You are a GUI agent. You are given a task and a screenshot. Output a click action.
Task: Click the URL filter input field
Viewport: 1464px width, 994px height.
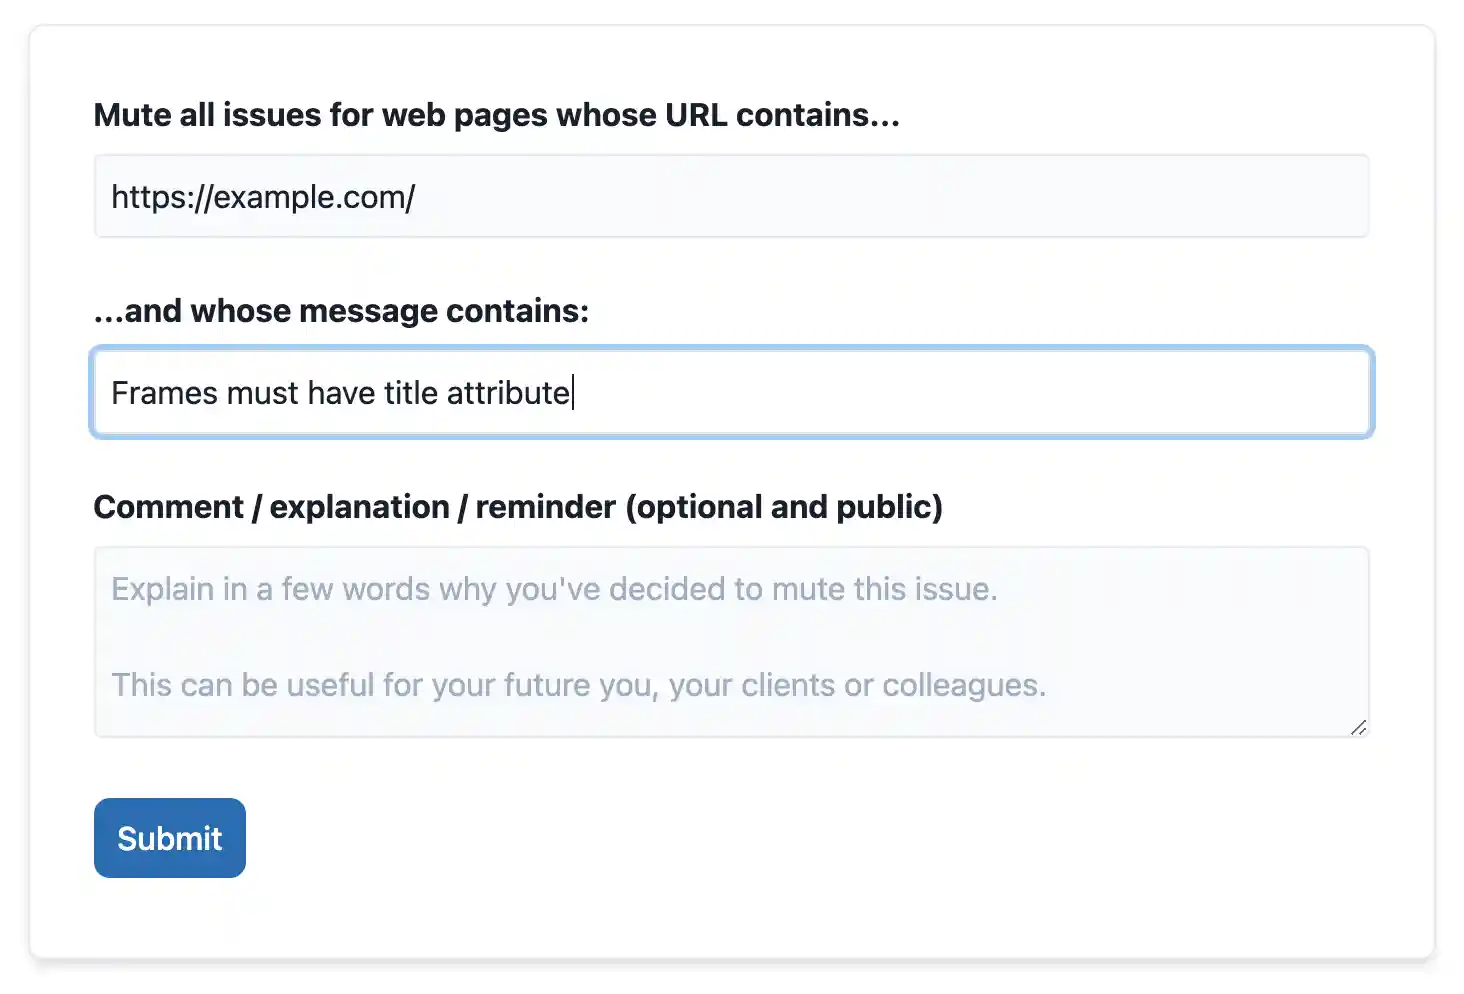[x=731, y=196]
